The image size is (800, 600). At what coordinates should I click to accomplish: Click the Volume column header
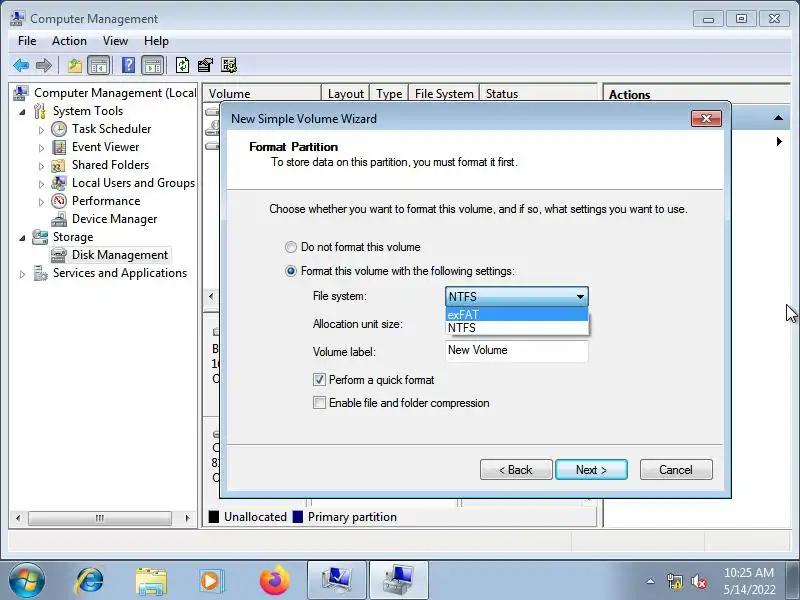click(x=262, y=93)
